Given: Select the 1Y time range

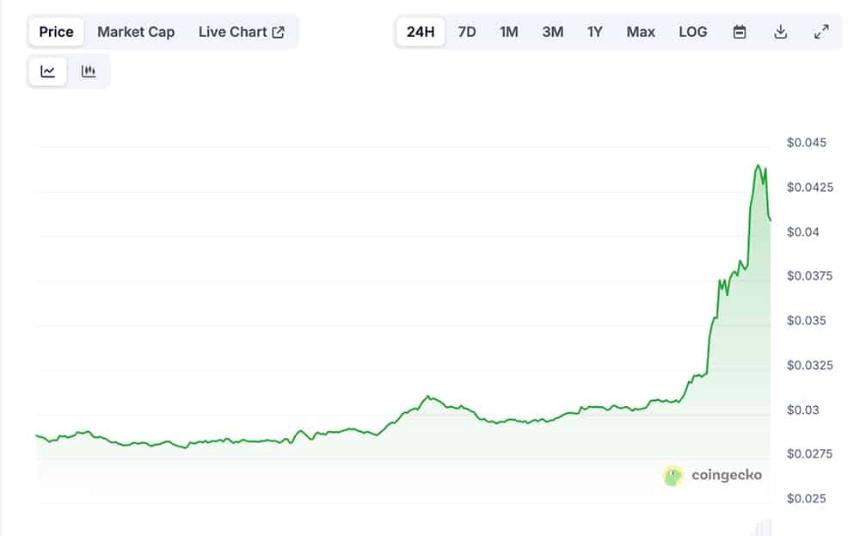Looking at the screenshot, I should 595,32.
